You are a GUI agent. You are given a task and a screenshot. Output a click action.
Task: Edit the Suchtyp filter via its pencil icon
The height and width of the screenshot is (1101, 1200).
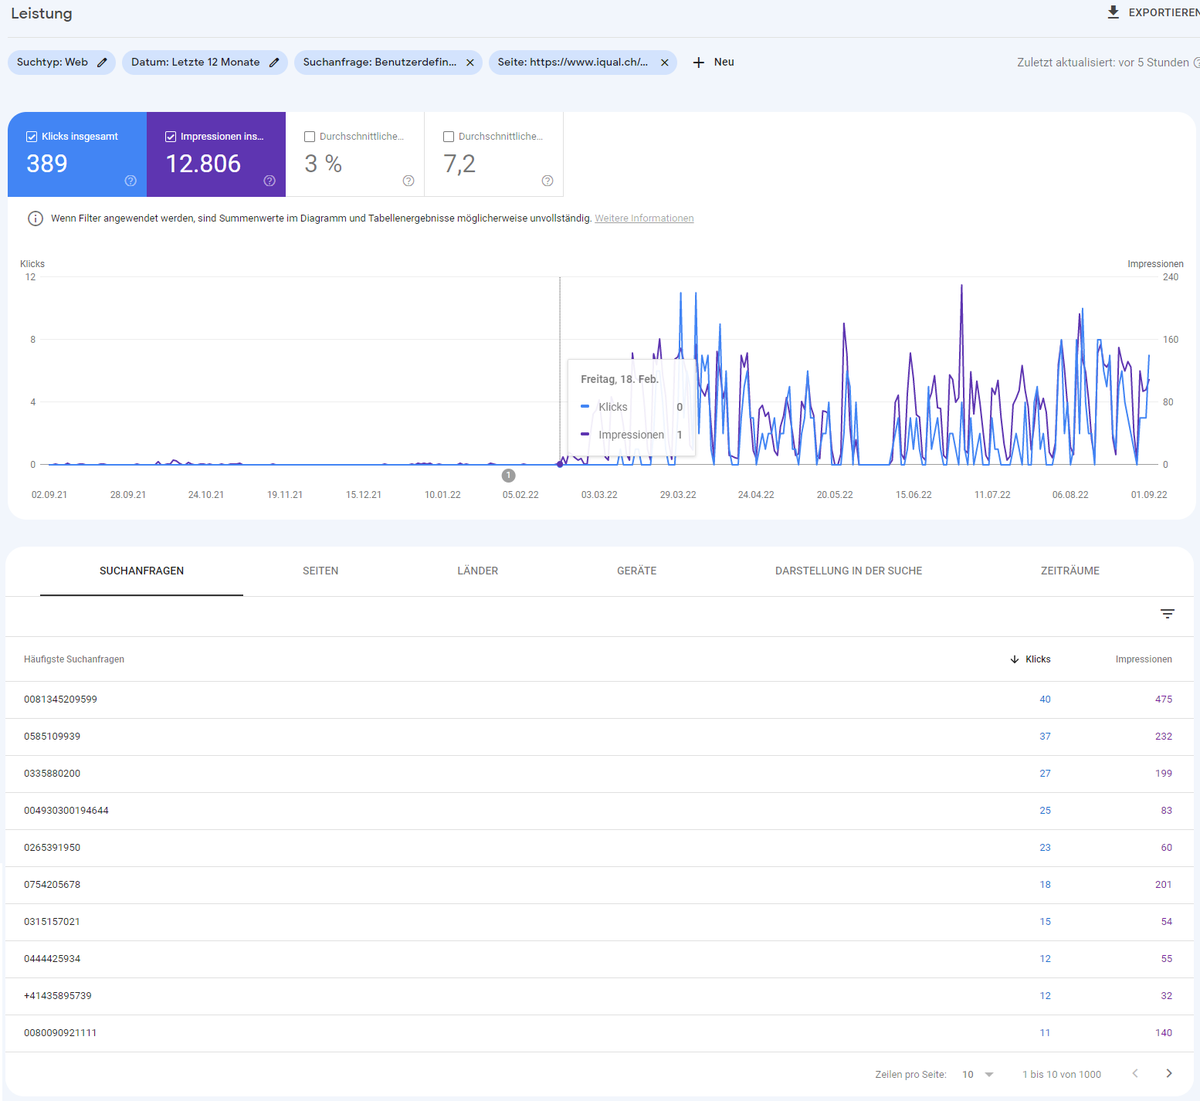click(x=101, y=62)
